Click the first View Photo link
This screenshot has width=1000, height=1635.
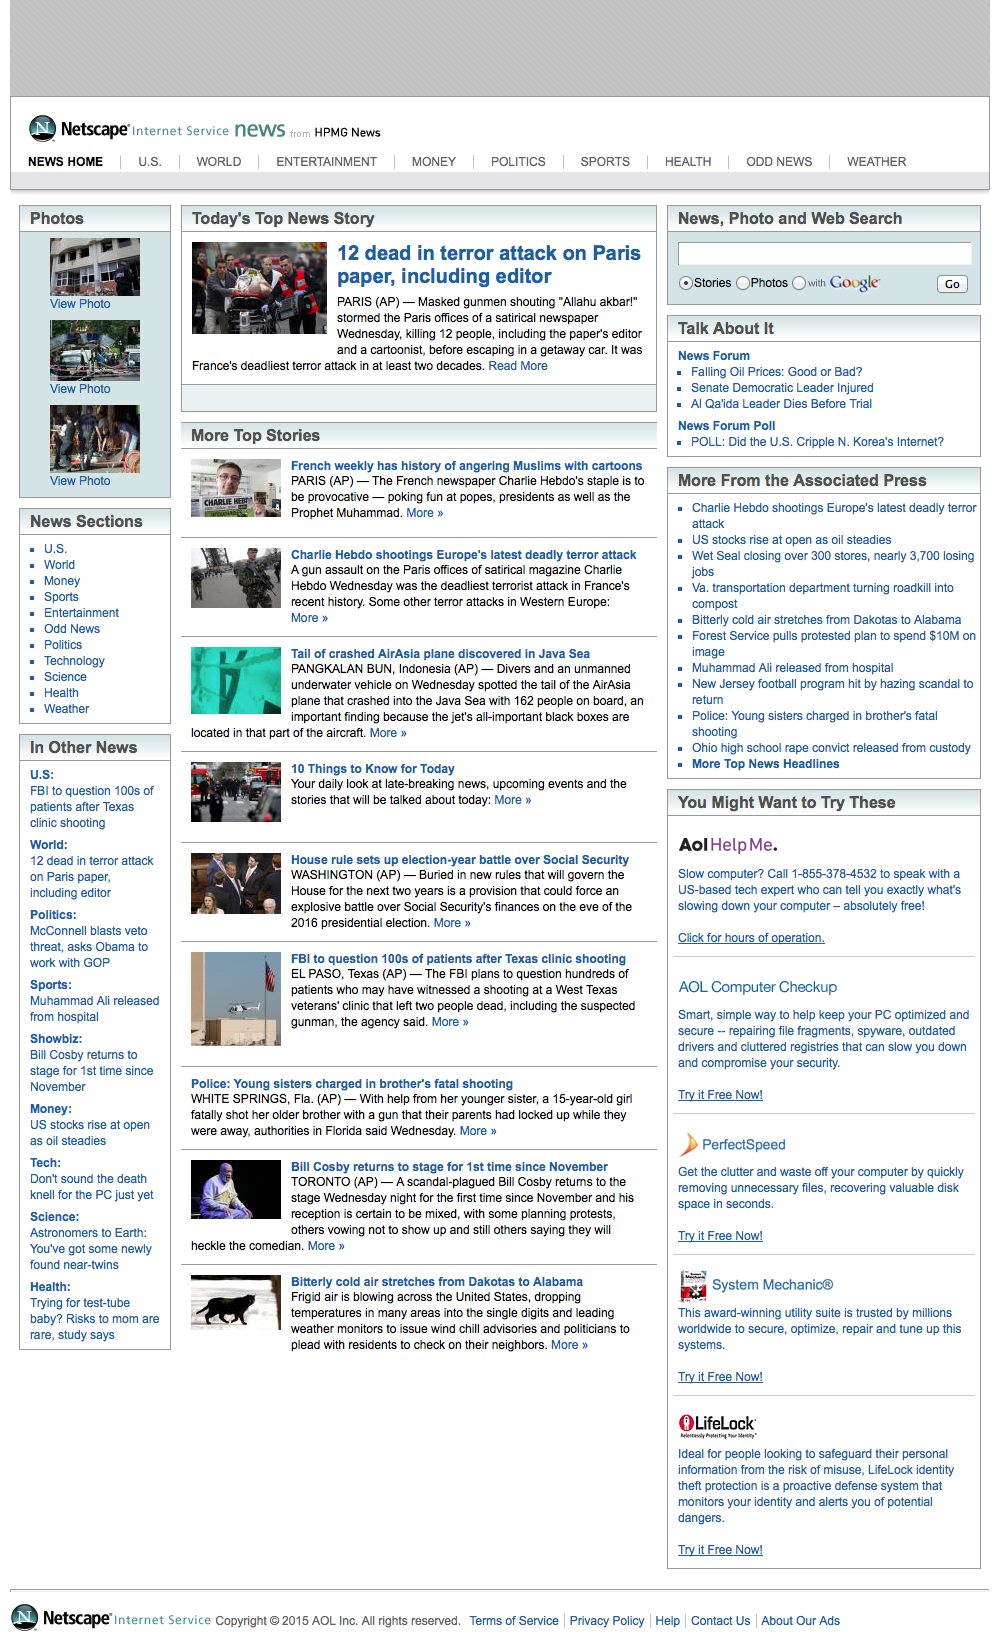tap(80, 304)
